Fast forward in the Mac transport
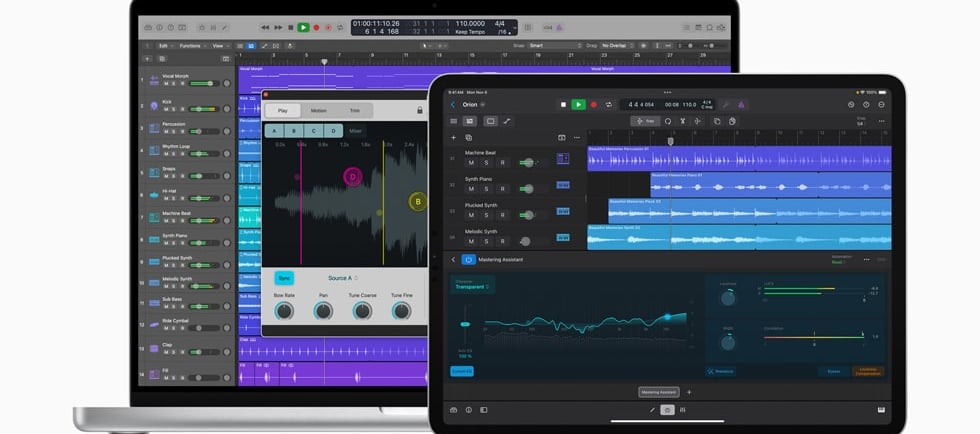Image resolution: width=980 pixels, height=434 pixels. point(278,28)
